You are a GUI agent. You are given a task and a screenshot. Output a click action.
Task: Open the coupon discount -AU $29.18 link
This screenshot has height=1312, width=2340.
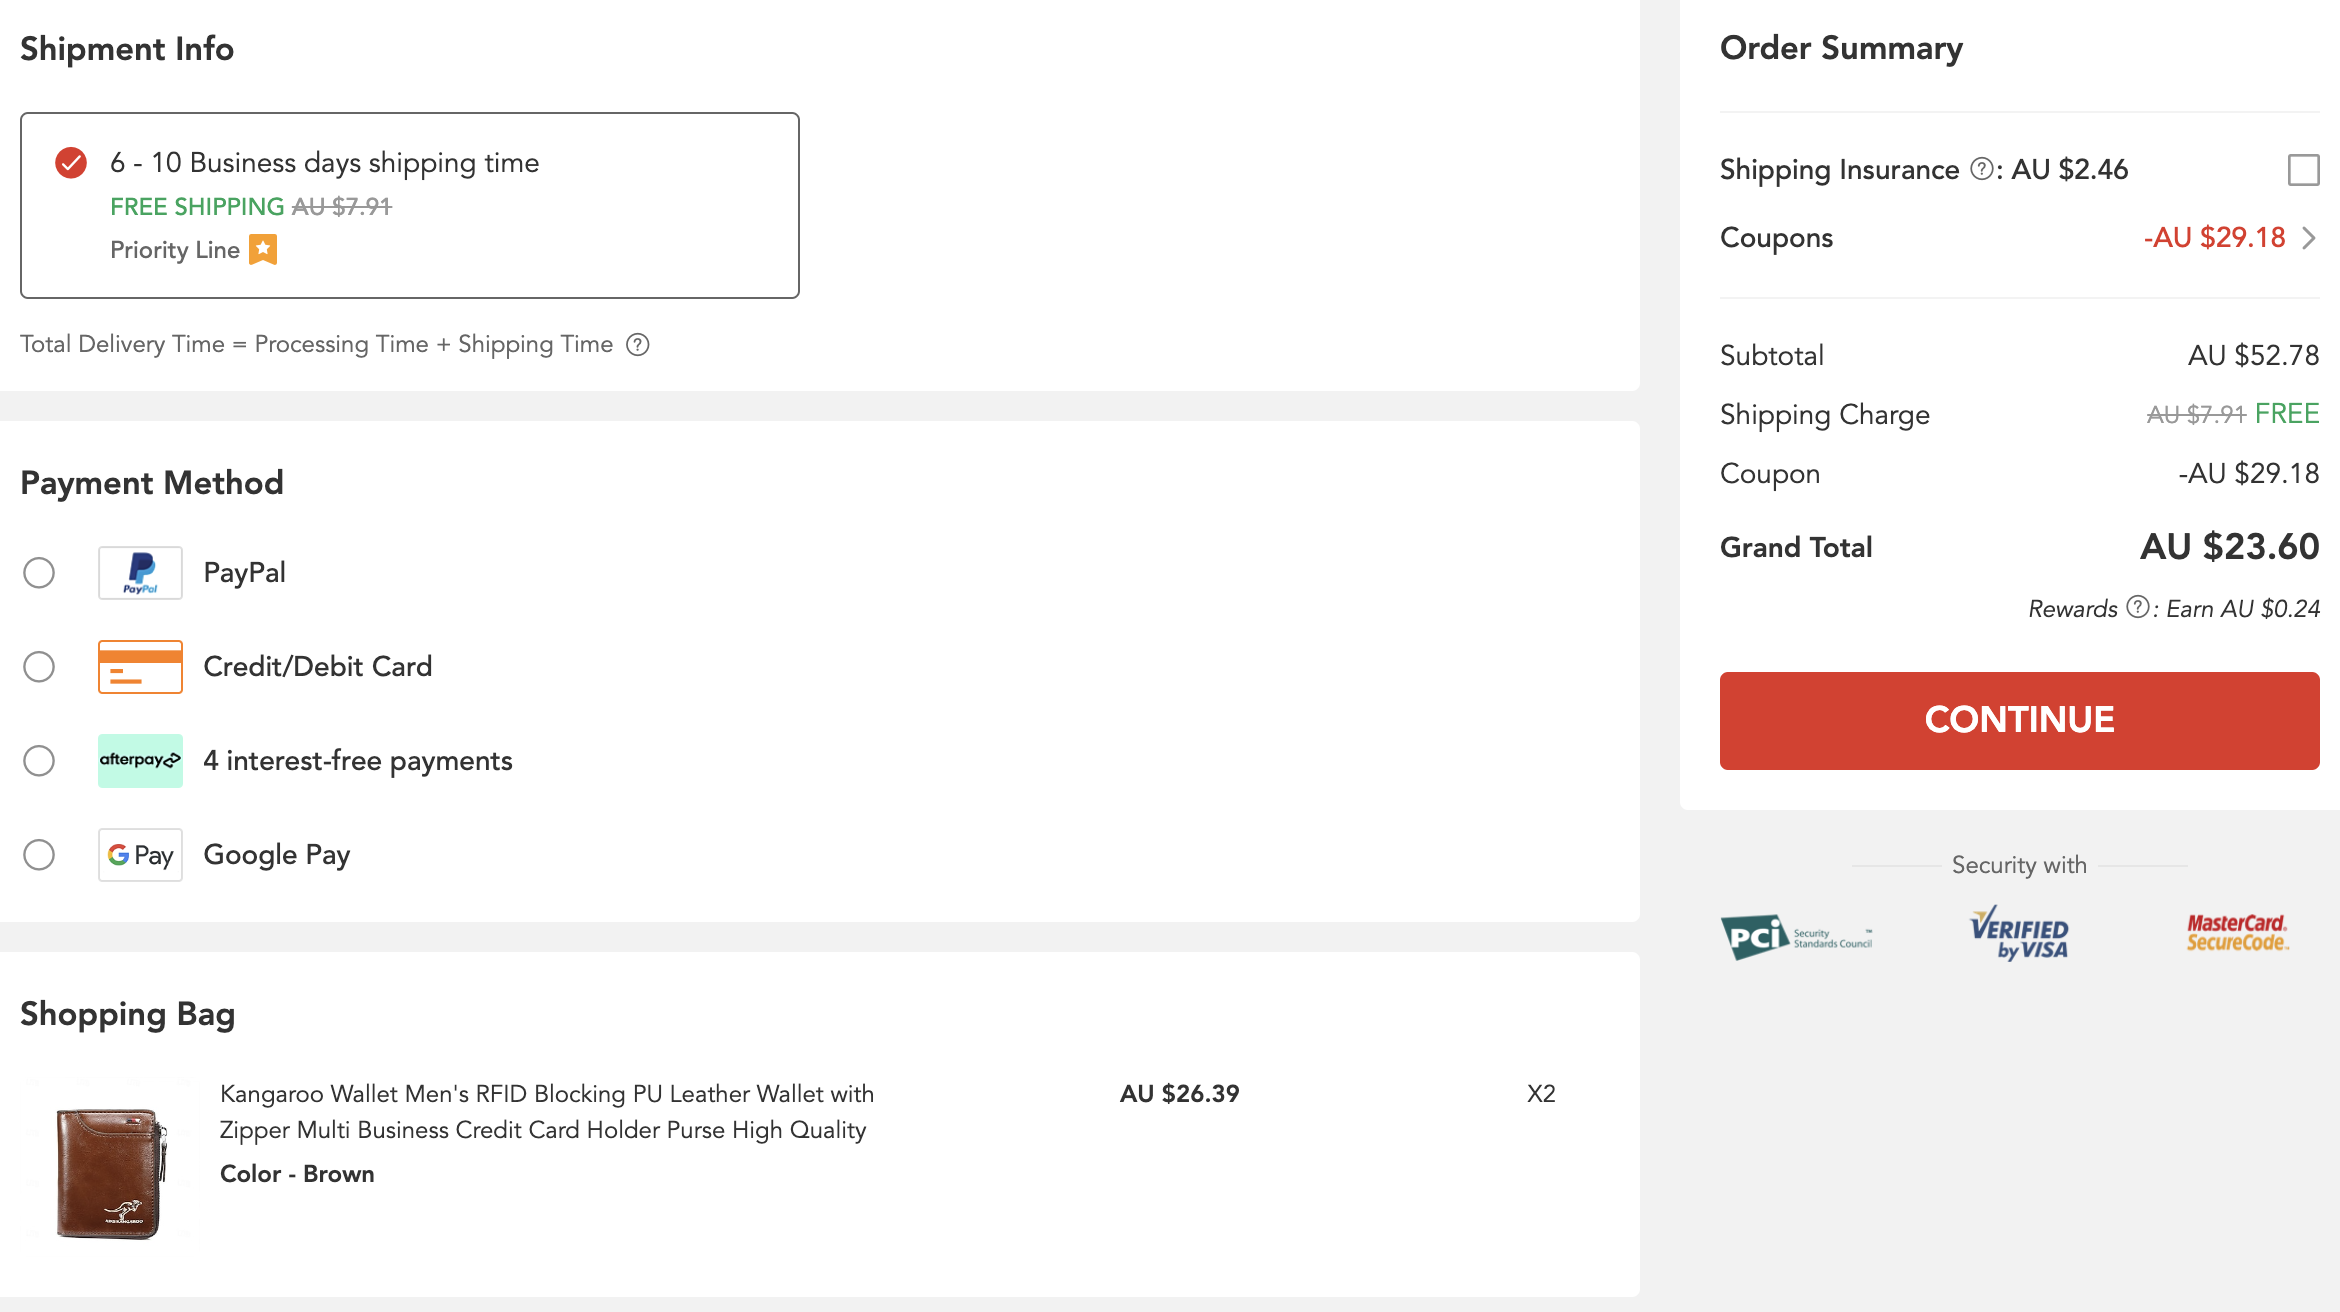(2214, 238)
